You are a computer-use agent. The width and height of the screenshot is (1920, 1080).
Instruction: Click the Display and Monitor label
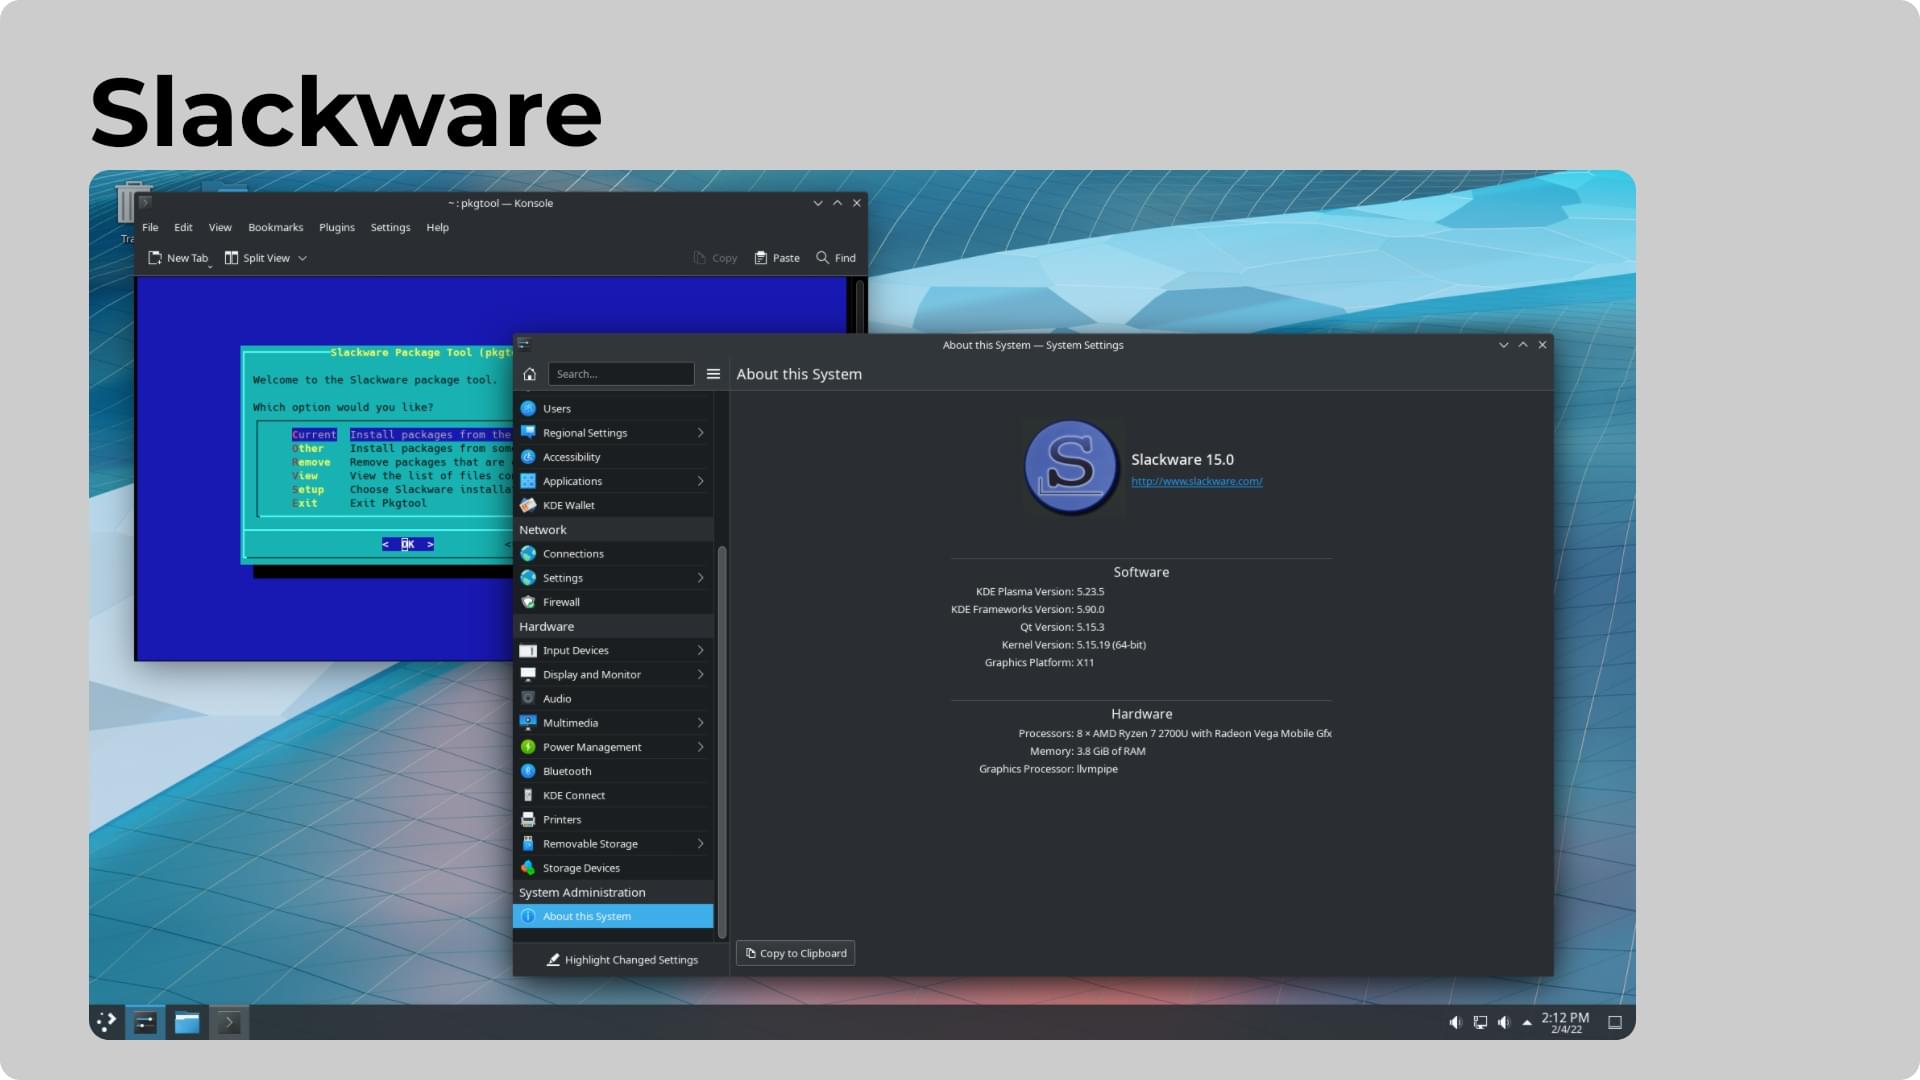click(592, 674)
